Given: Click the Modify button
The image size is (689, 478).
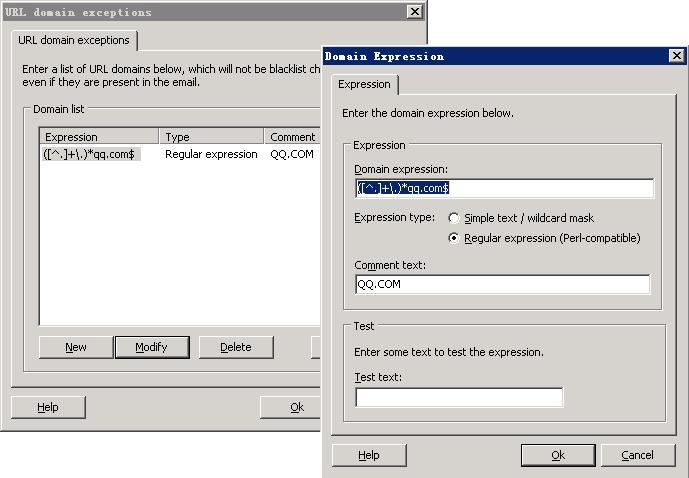Looking at the screenshot, I should tap(150, 347).
